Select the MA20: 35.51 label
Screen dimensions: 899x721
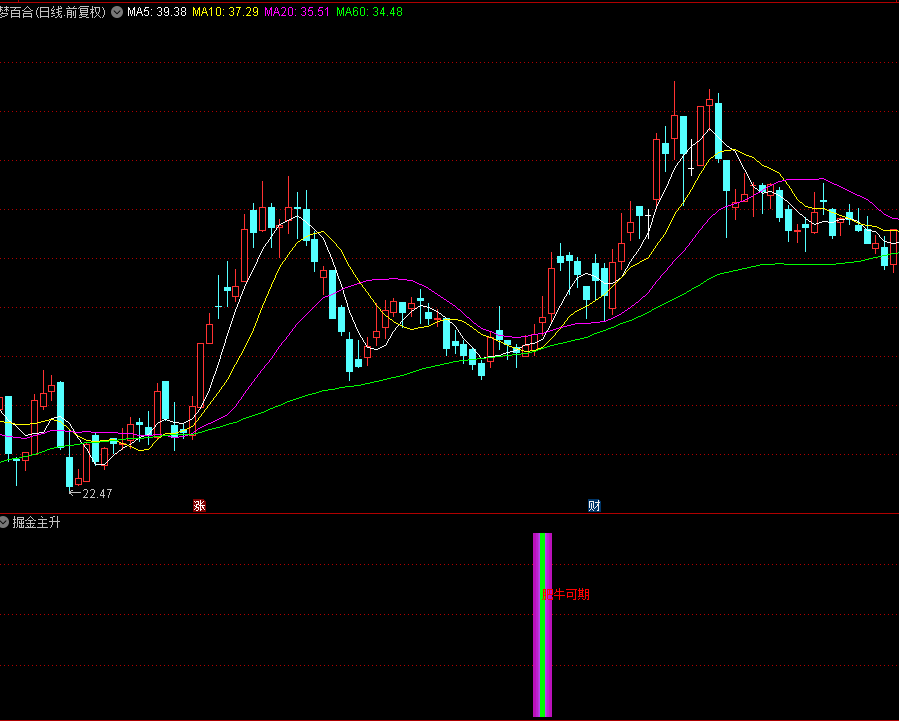click(297, 12)
